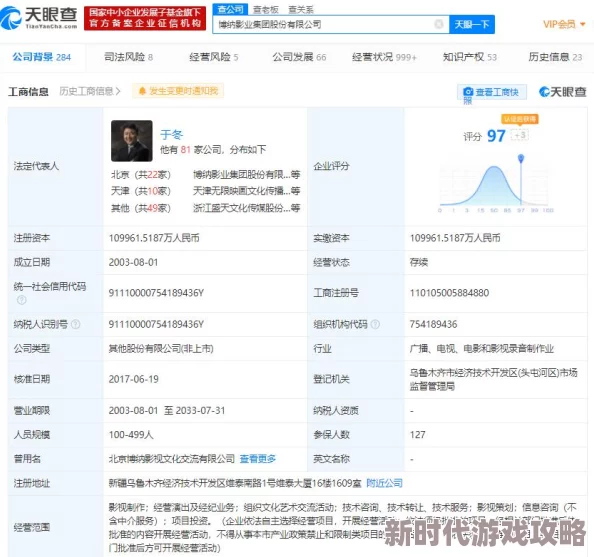Select the 查老板 search tab
The image size is (594, 557).
(x=266, y=9)
